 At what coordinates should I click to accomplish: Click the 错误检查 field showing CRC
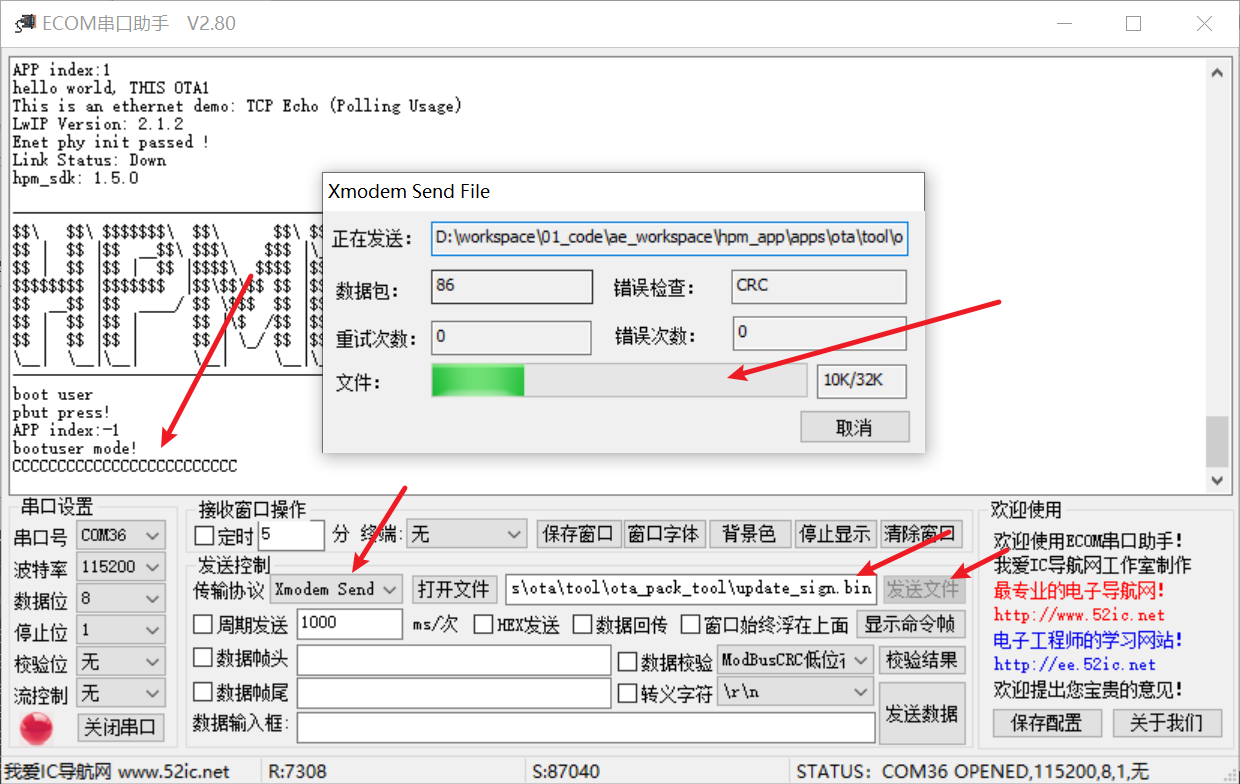820,287
